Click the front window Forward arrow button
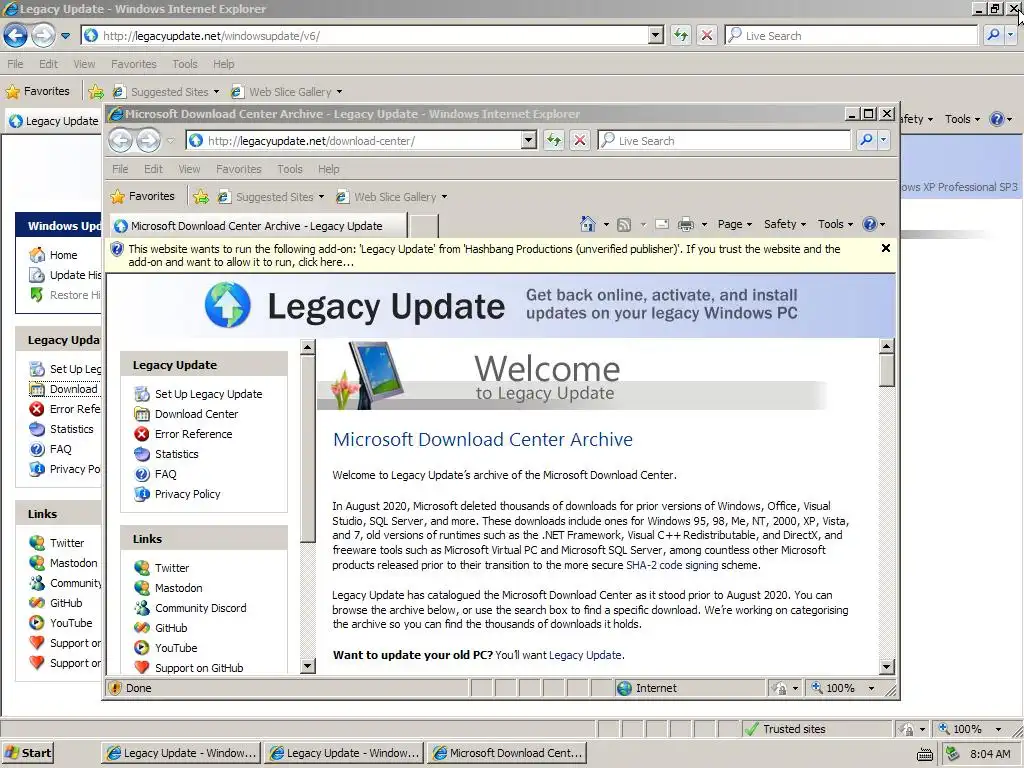1024x768 pixels. [148, 140]
